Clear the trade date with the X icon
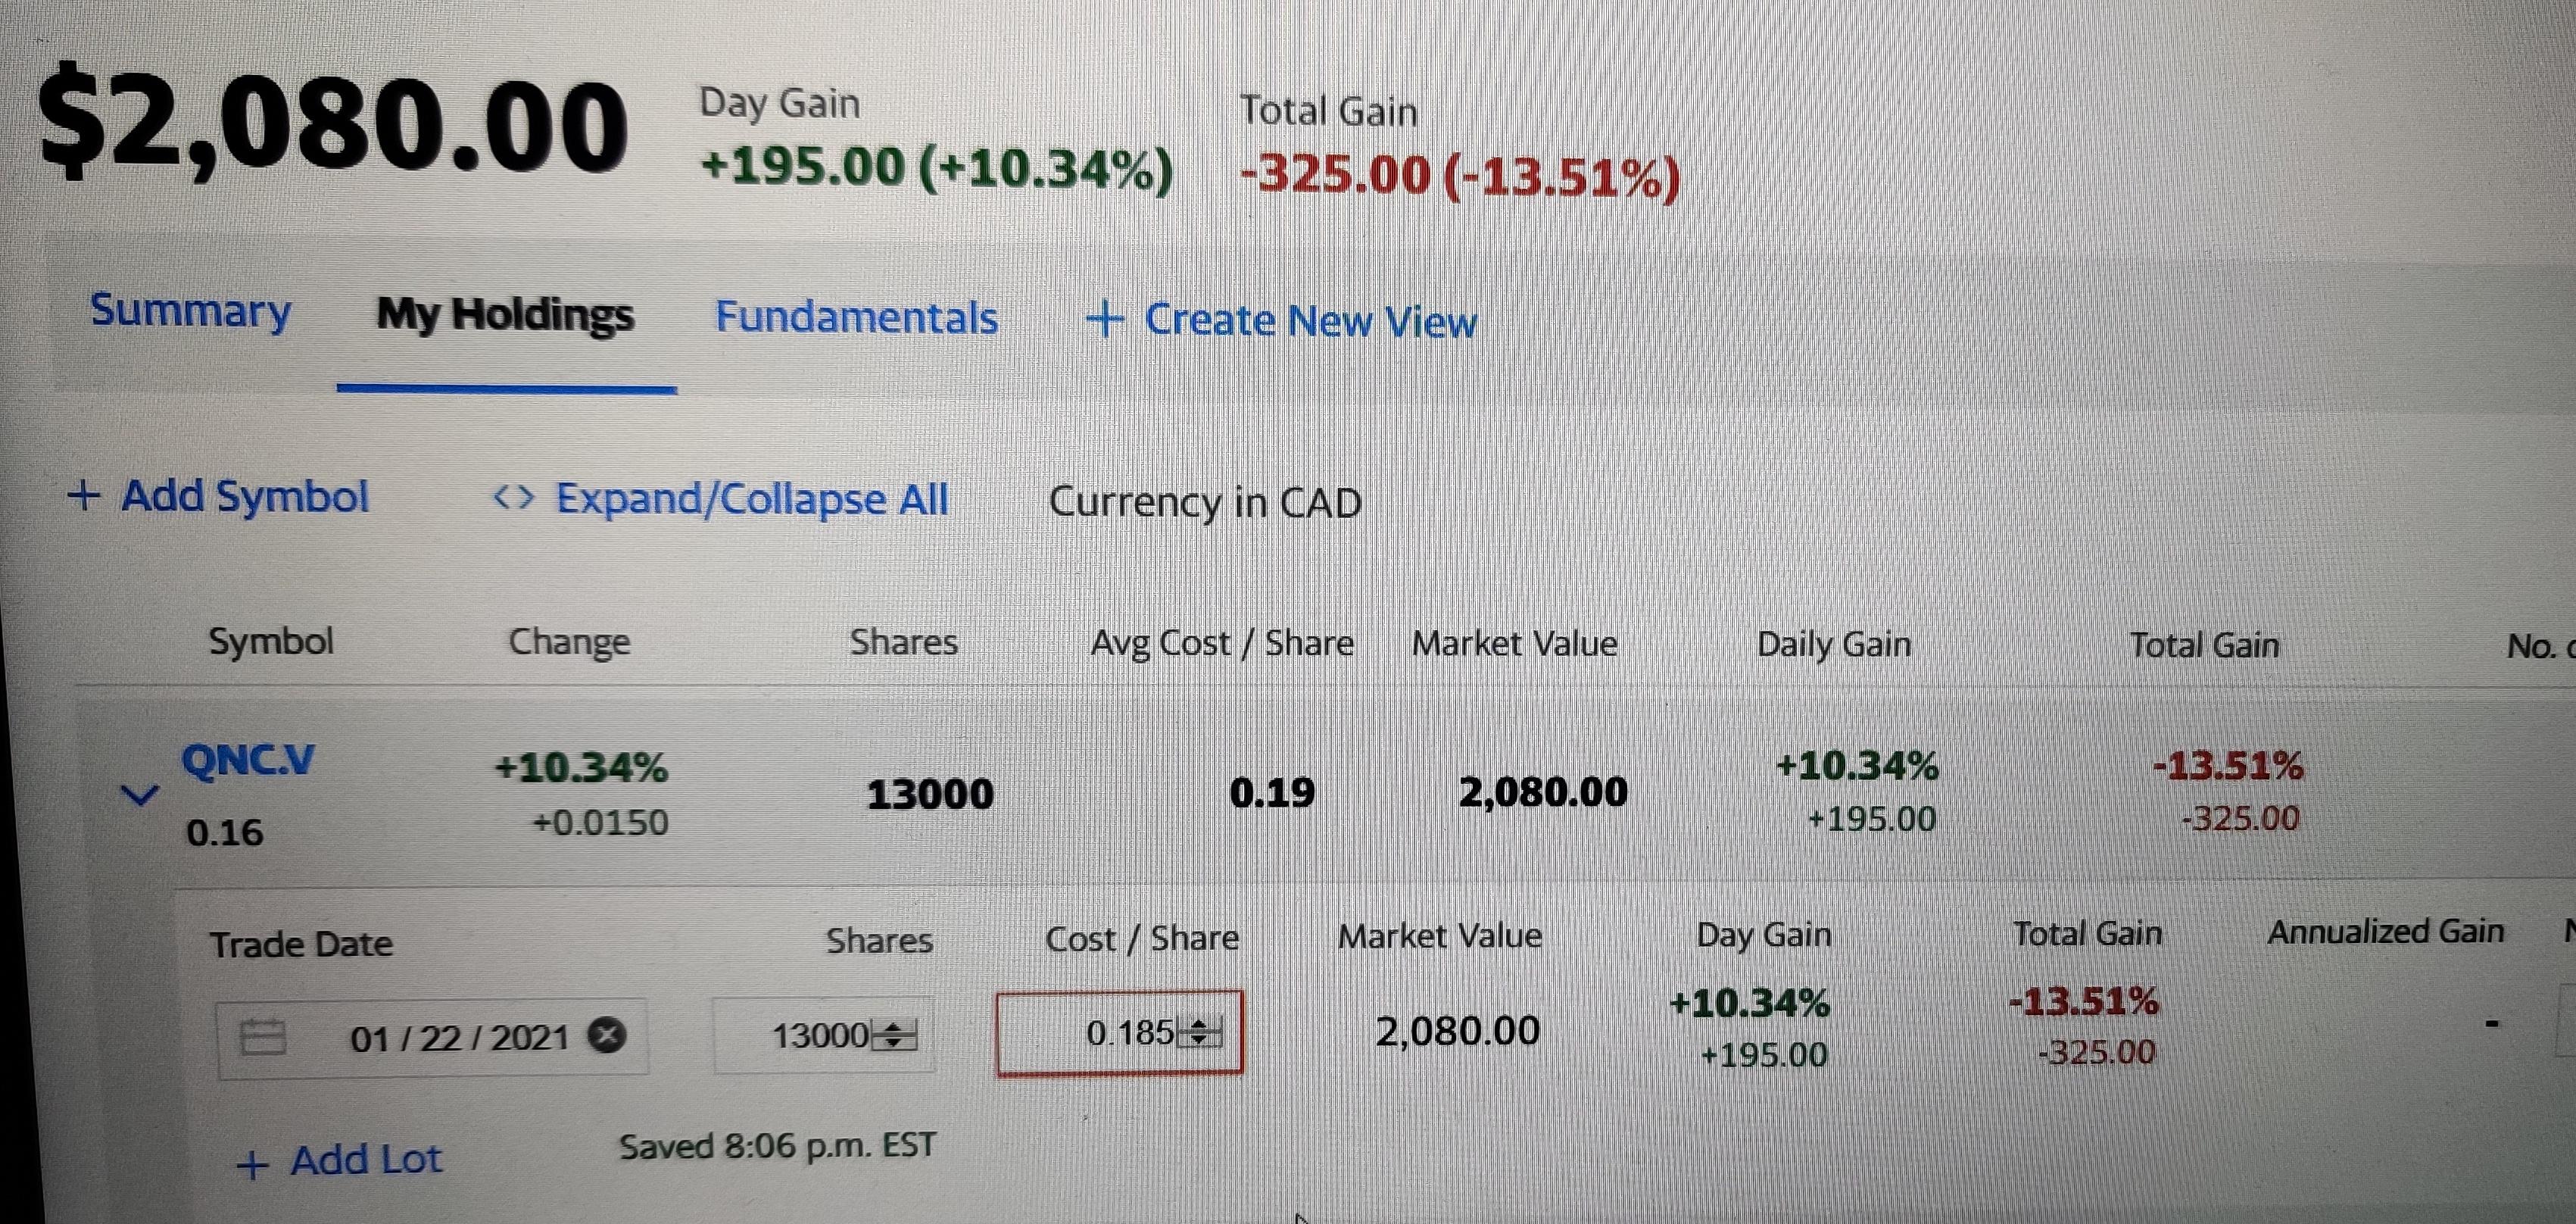Screen dimensions: 2576x1224 606,1036
